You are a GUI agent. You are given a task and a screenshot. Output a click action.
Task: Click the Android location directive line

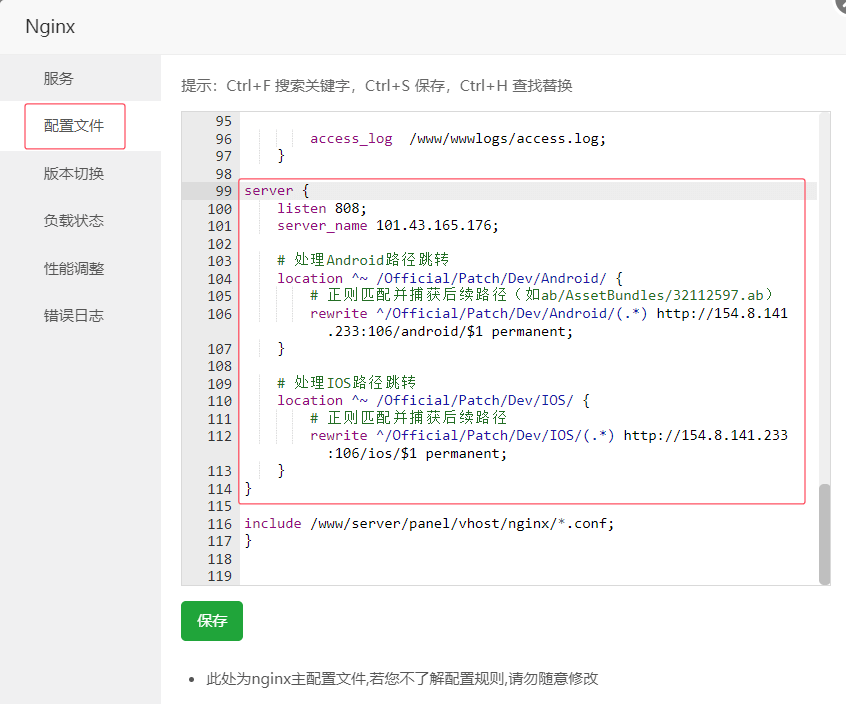click(x=450, y=278)
